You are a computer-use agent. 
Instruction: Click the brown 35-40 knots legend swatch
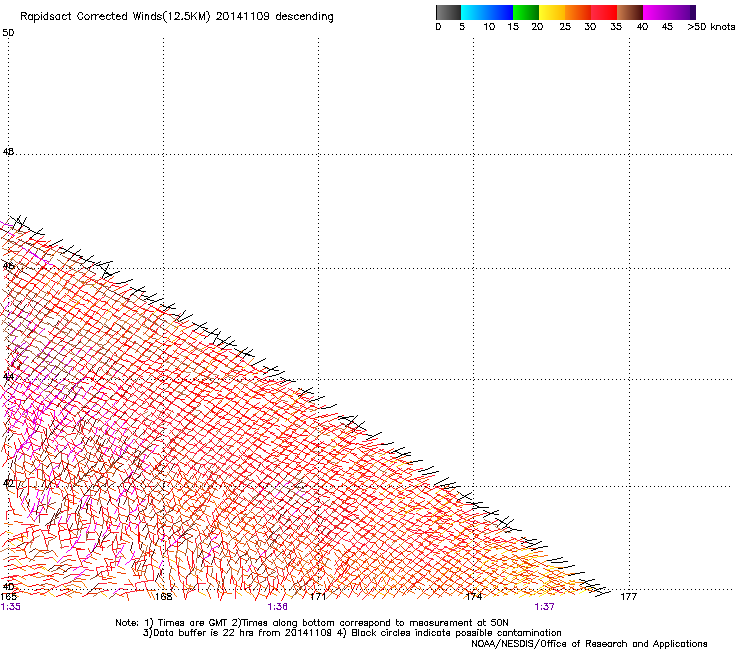[x=630, y=12]
